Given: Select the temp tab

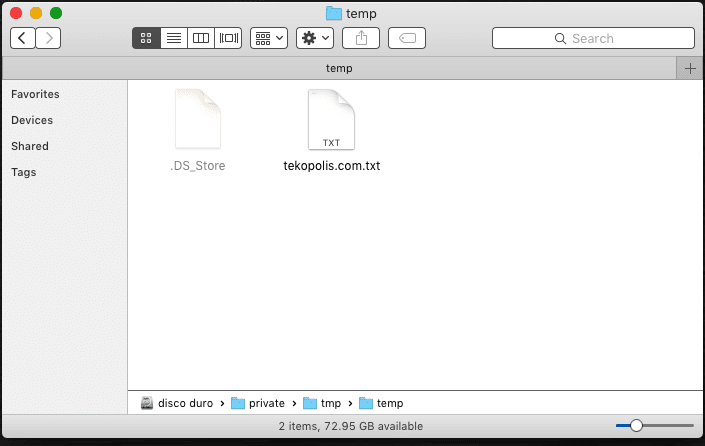Looking at the screenshot, I should pos(339,68).
